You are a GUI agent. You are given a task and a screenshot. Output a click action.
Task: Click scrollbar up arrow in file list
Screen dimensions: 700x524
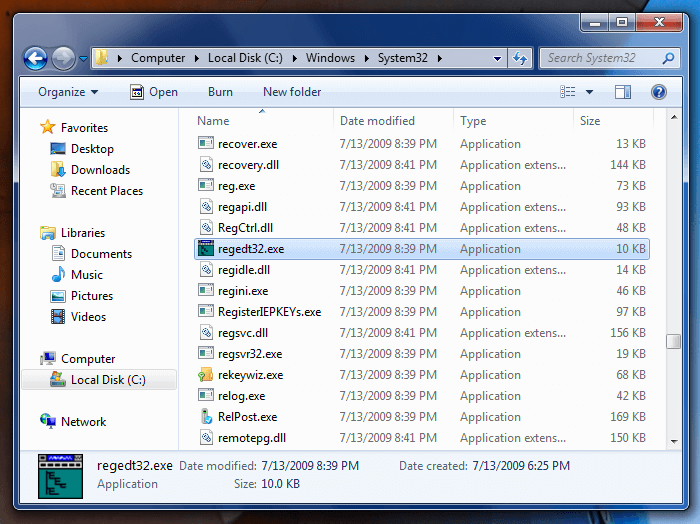point(674,117)
